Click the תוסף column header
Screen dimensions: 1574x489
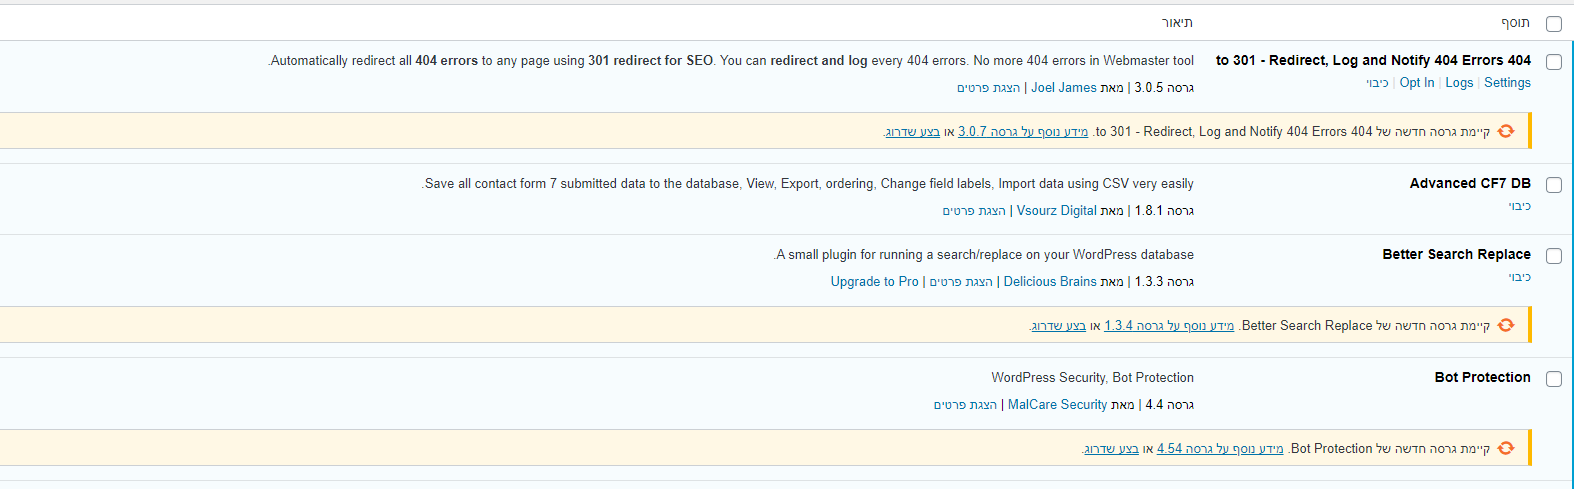[x=1515, y=23]
